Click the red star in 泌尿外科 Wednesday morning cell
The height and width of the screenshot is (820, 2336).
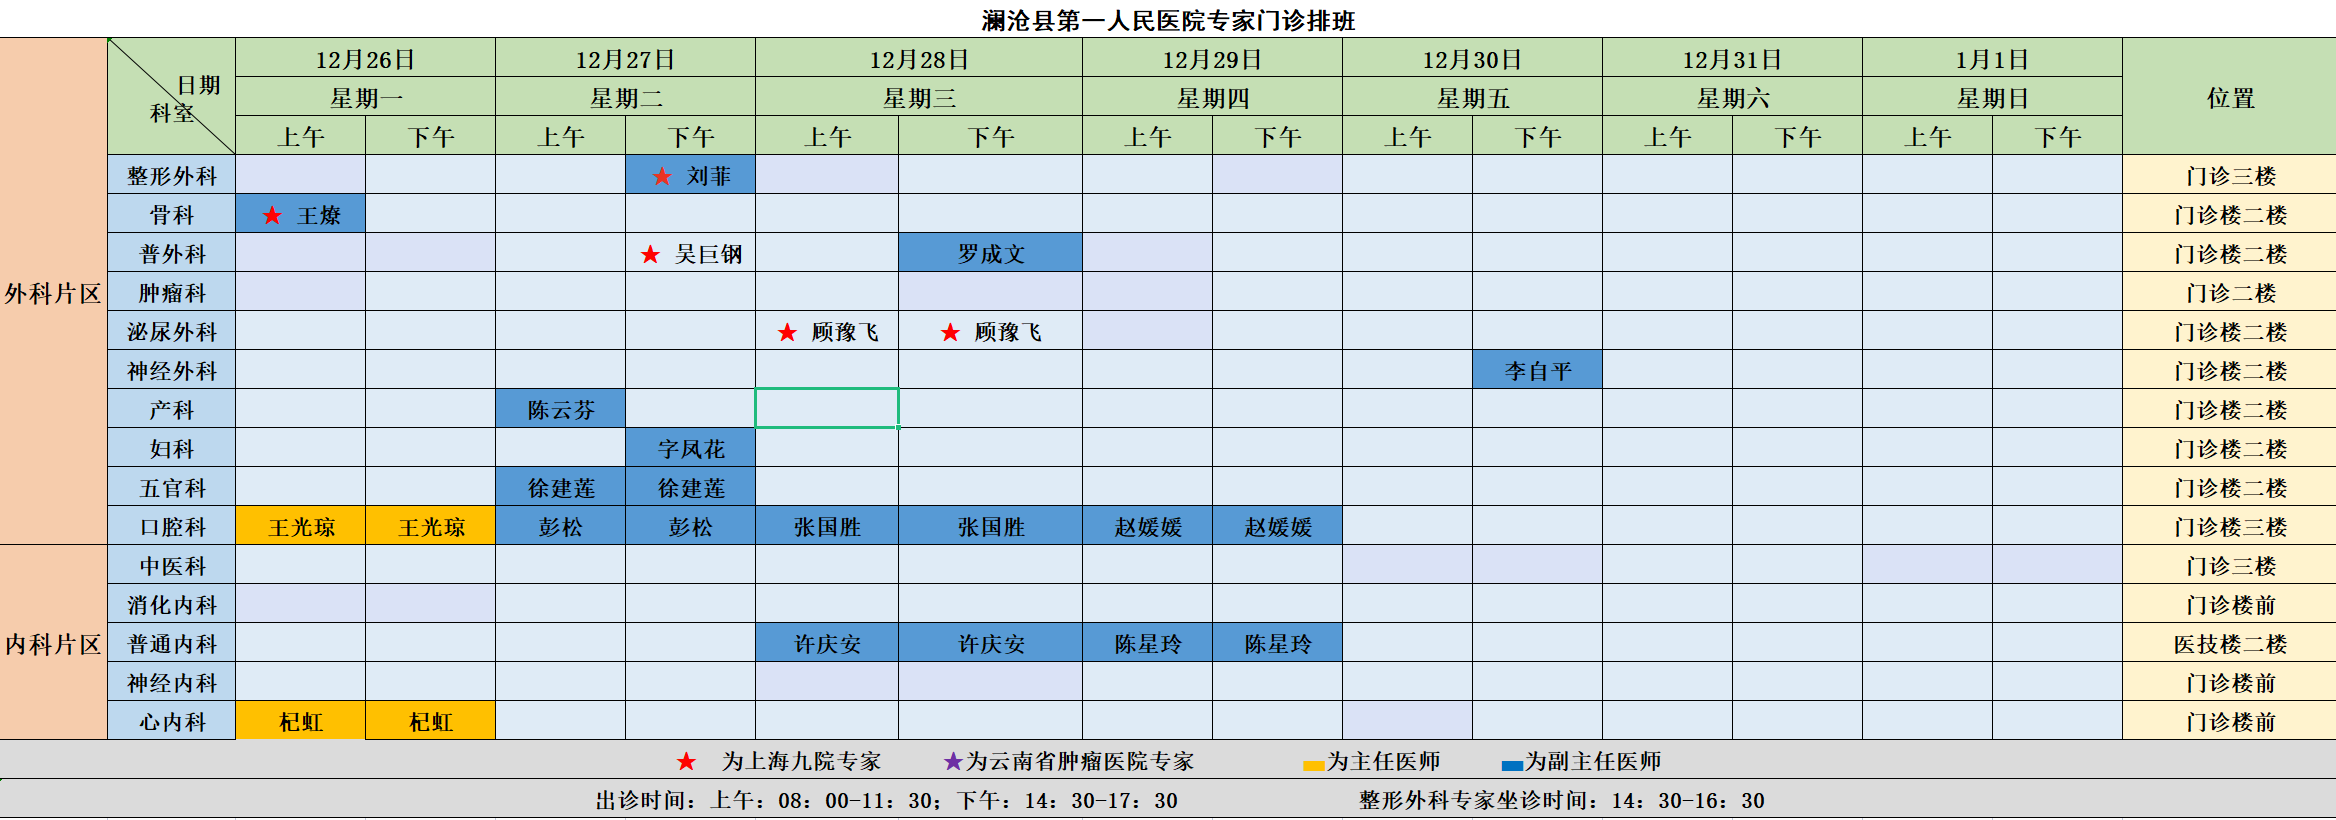click(788, 333)
